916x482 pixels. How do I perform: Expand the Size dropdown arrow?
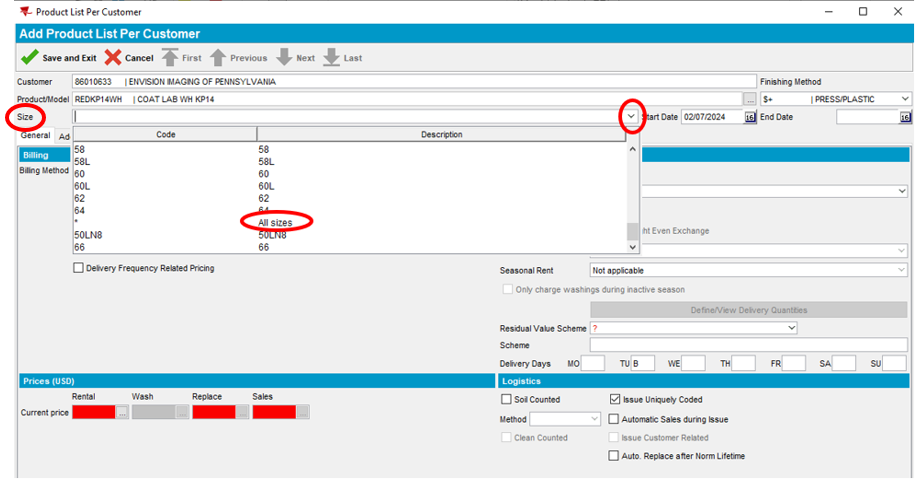[631, 117]
